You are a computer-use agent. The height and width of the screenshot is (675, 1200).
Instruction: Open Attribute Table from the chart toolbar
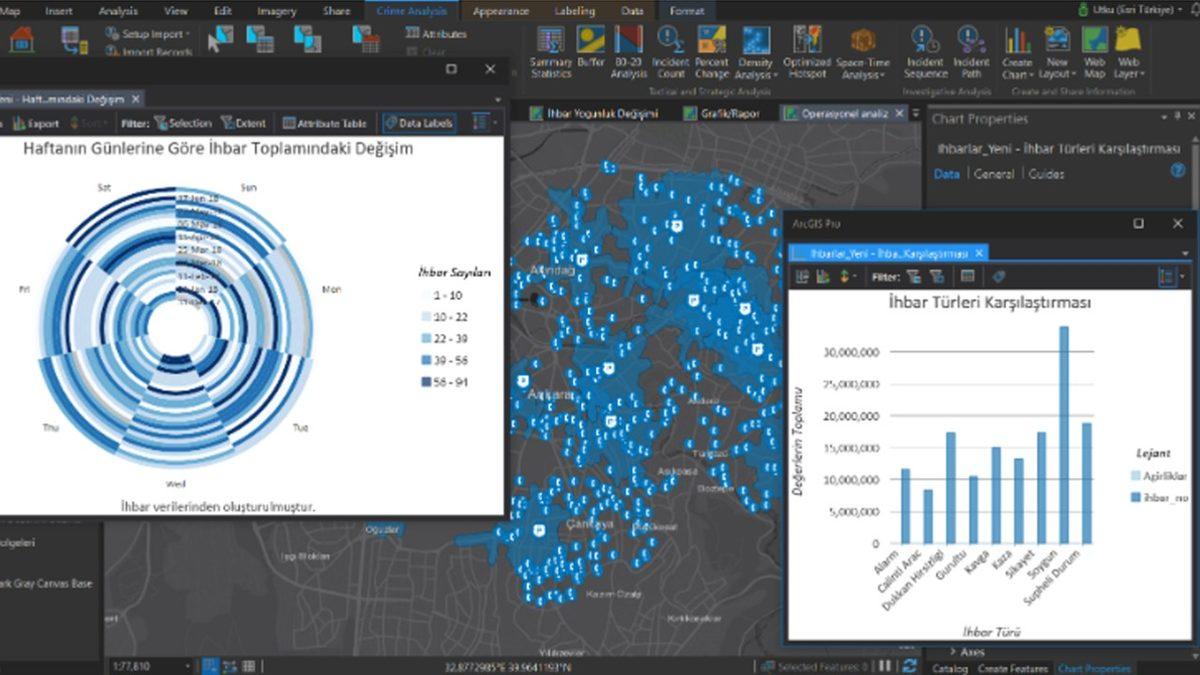(324, 124)
